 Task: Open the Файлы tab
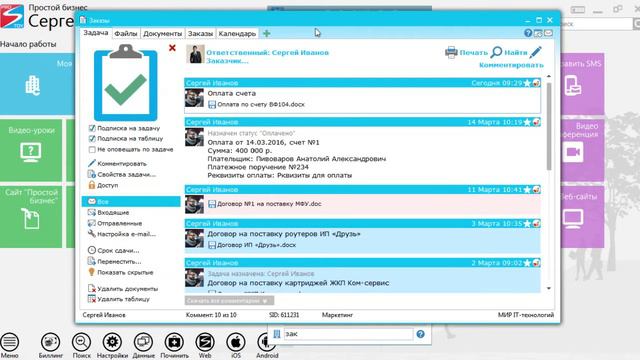(125, 33)
